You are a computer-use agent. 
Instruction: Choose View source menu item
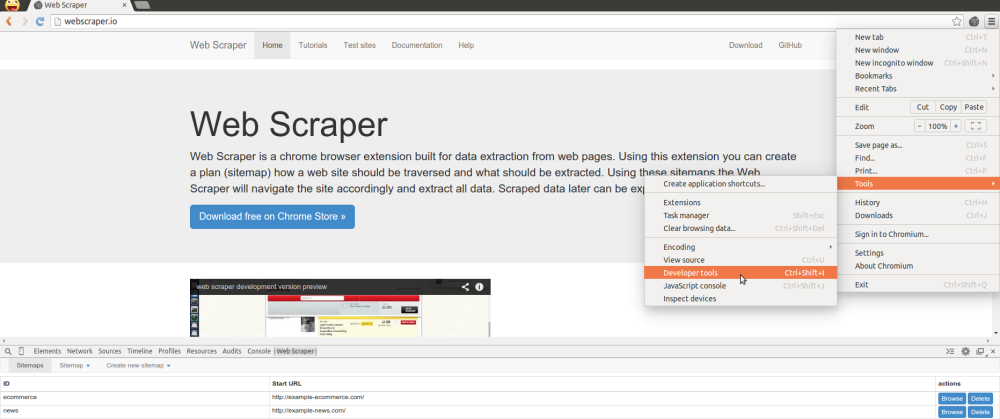740,260
